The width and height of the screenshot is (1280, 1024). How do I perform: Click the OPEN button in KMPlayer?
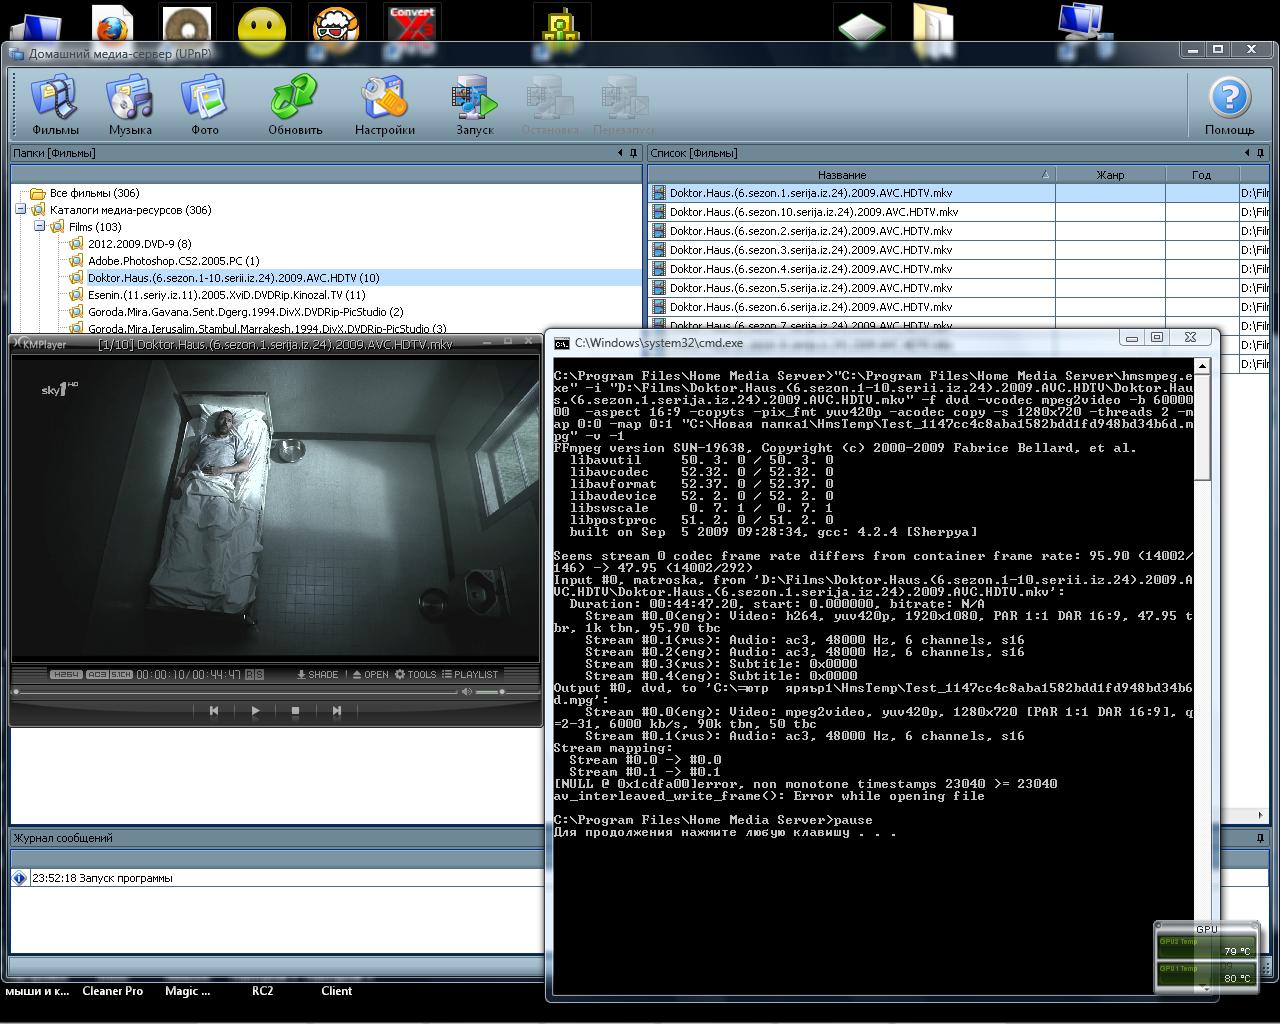point(370,675)
